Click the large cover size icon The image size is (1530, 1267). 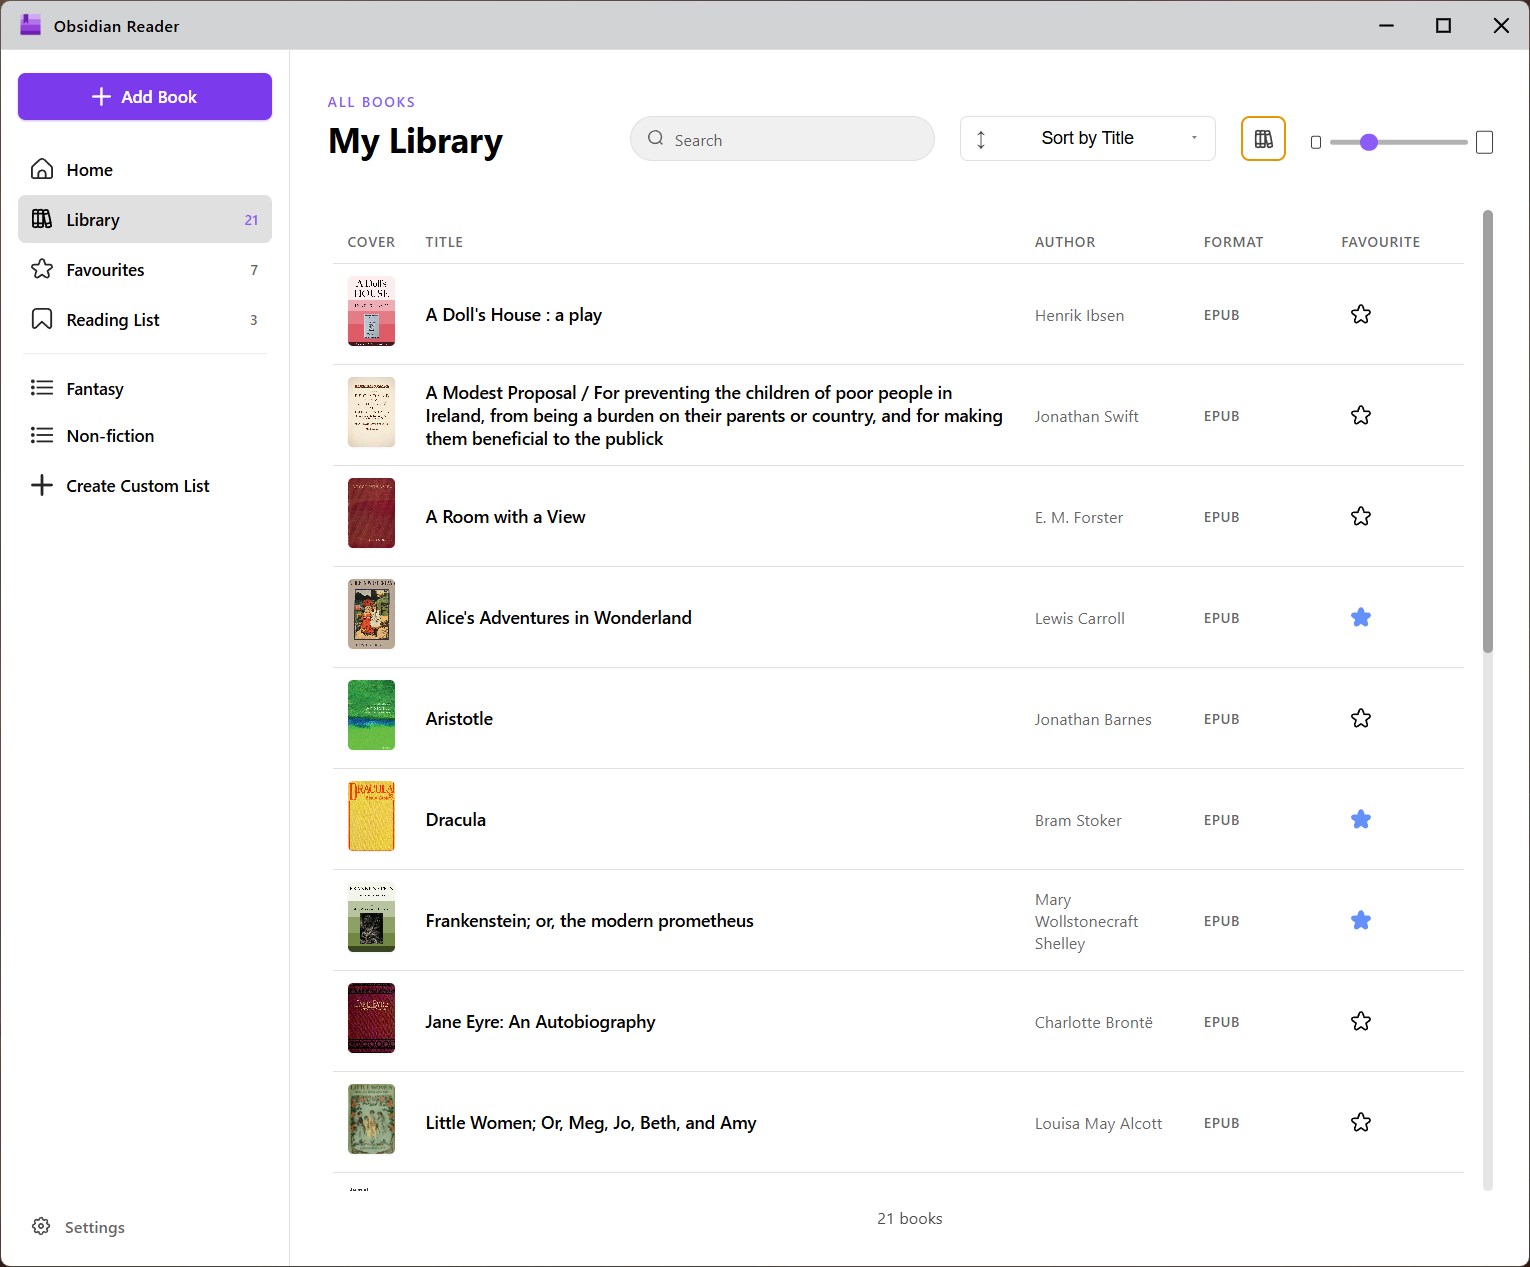1485,142
